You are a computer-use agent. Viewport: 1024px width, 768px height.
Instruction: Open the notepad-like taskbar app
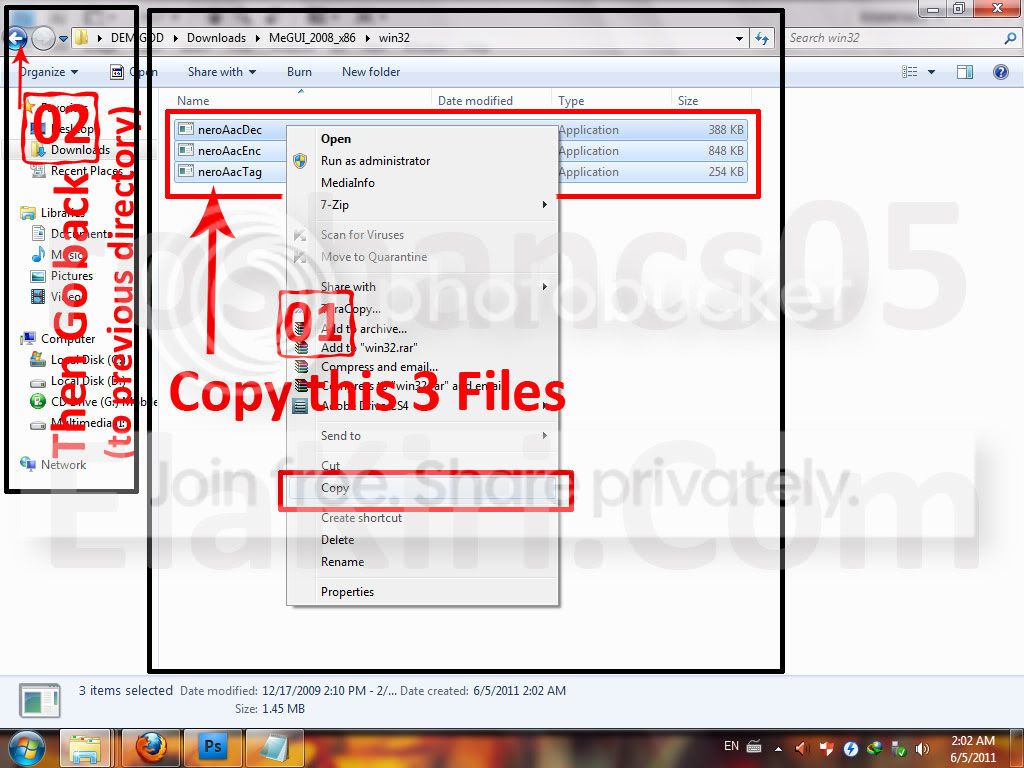click(275, 748)
